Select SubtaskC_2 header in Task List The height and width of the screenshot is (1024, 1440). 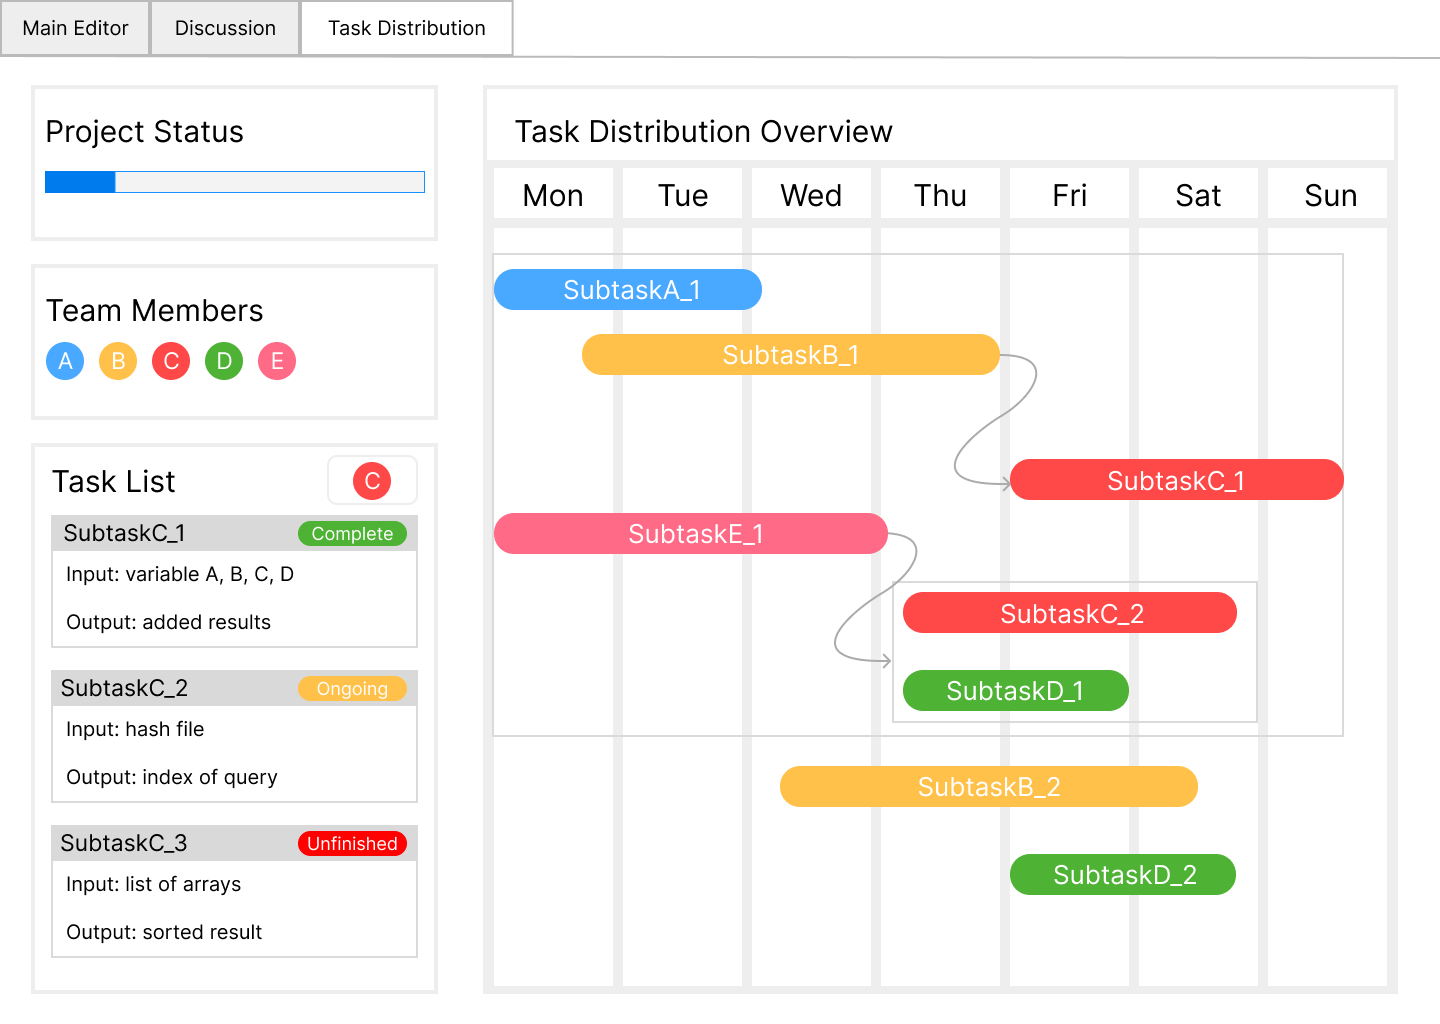pos(234,688)
